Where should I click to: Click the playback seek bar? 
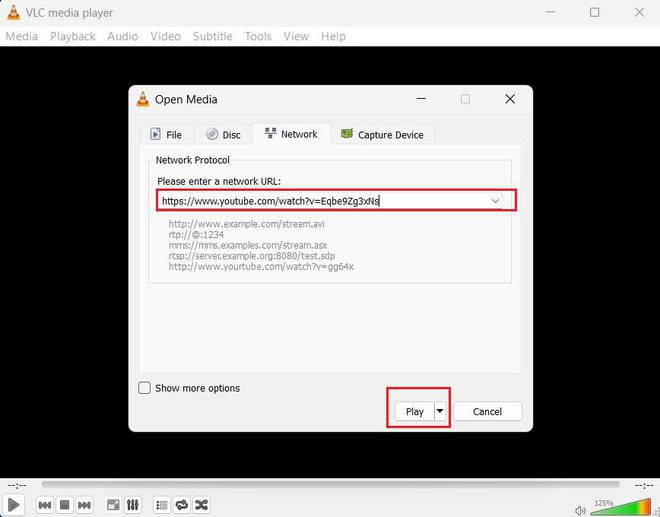click(x=330, y=485)
